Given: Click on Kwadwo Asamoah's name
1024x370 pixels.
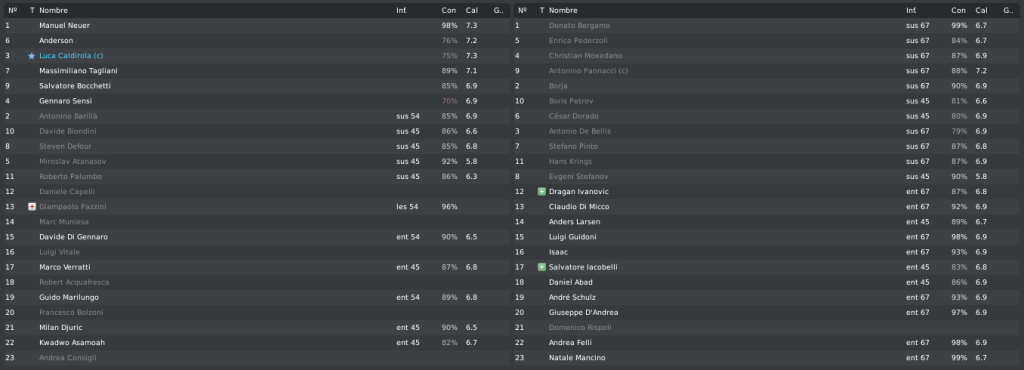Looking at the screenshot, I should 72,343.
